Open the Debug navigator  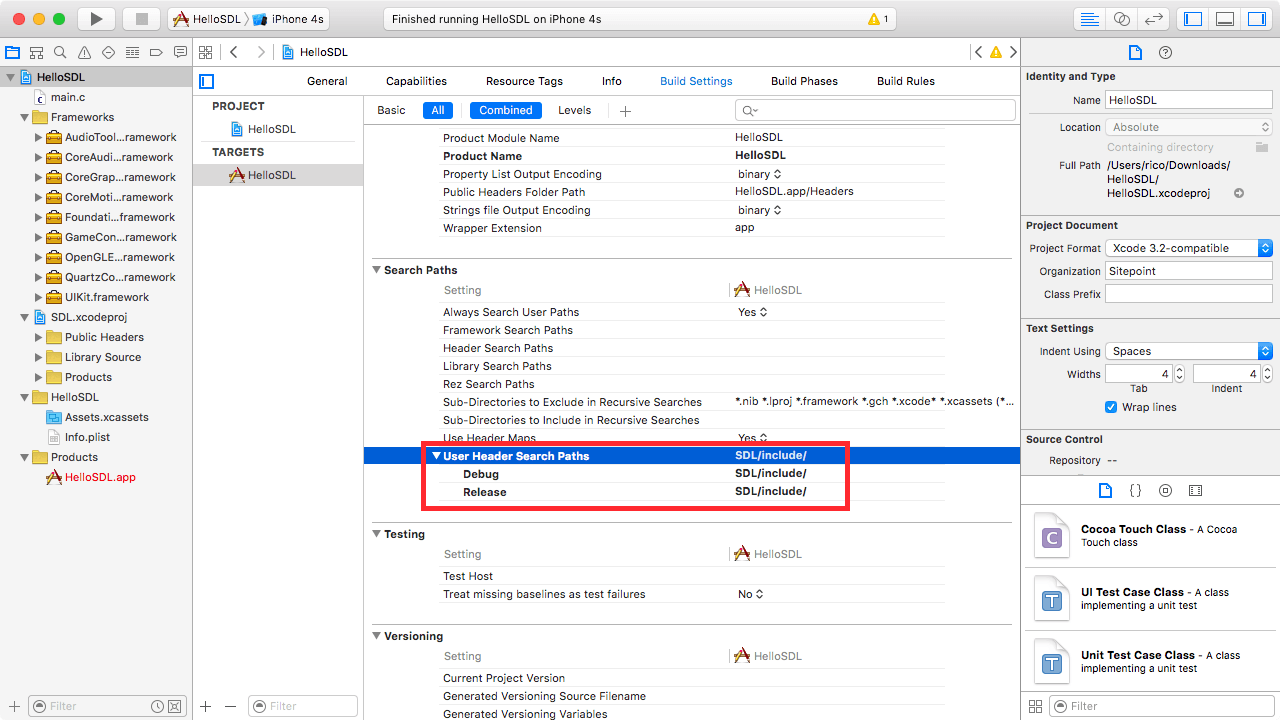(x=133, y=52)
